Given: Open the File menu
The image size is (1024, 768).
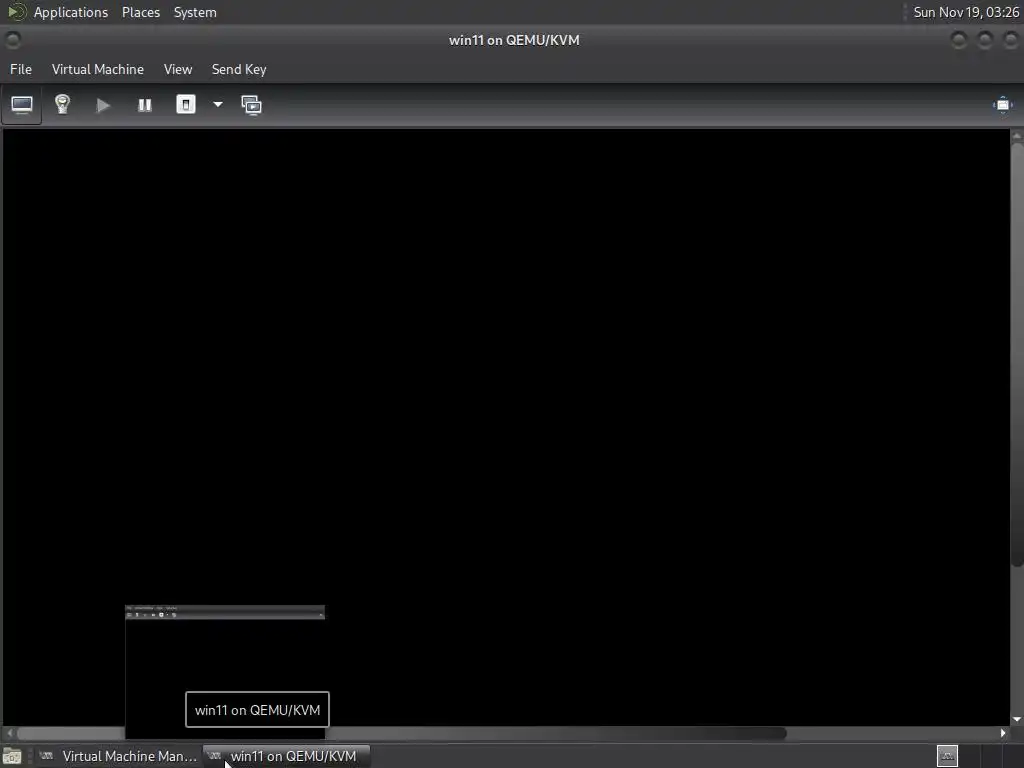Looking at the screenshot, I should click(x=21, y=69).
